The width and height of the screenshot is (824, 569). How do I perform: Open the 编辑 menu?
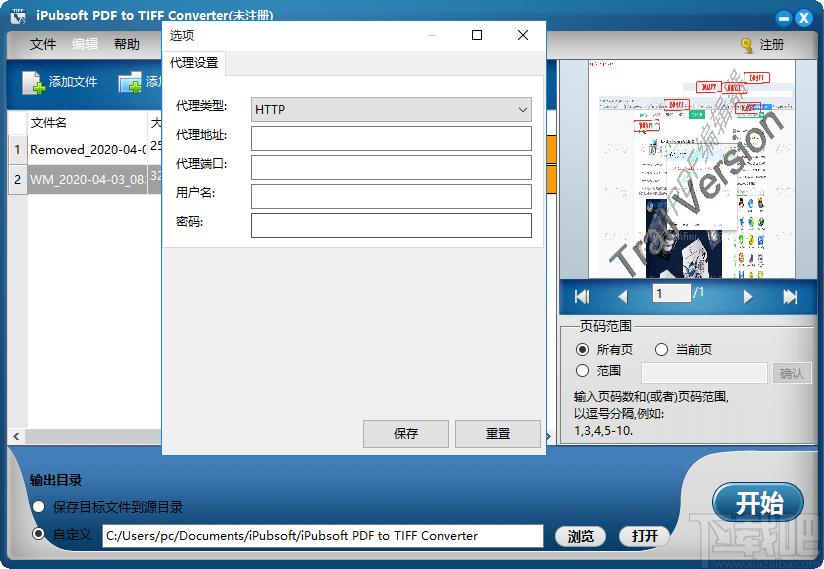coord(85,44)
